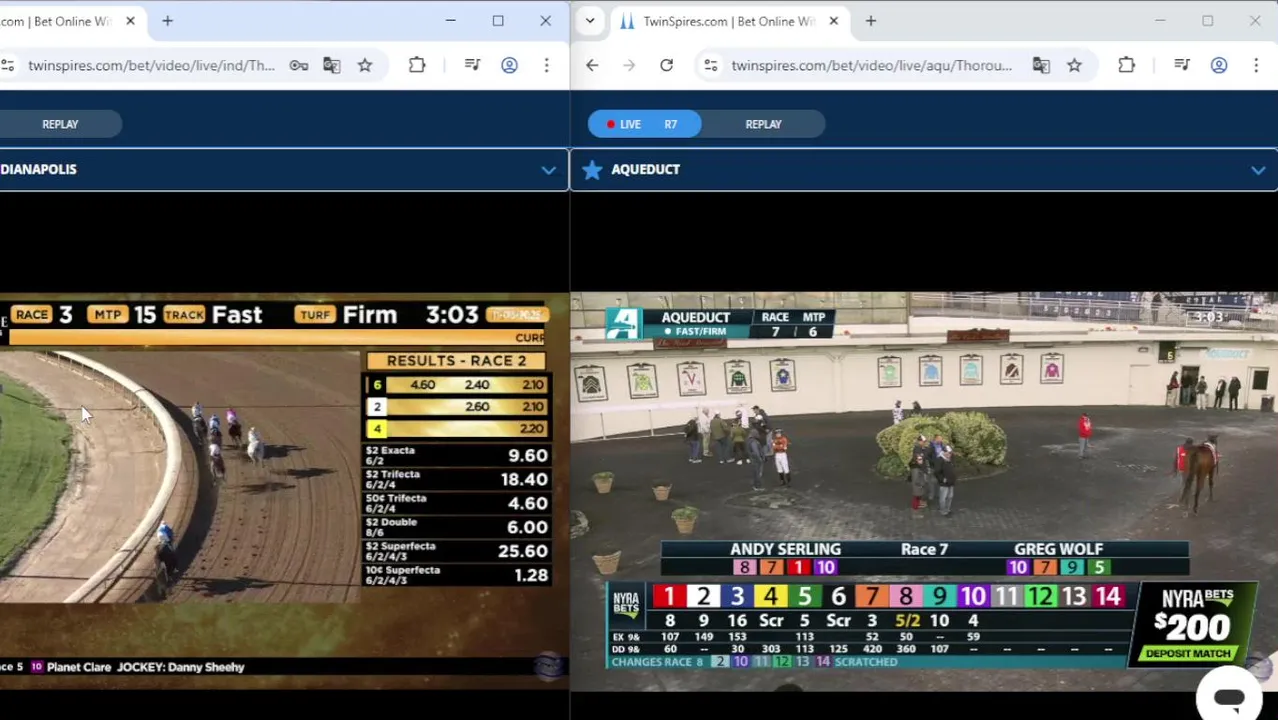Open media control icon in left browser
This screenshot has height=720, width=1278.
(473, 66)
